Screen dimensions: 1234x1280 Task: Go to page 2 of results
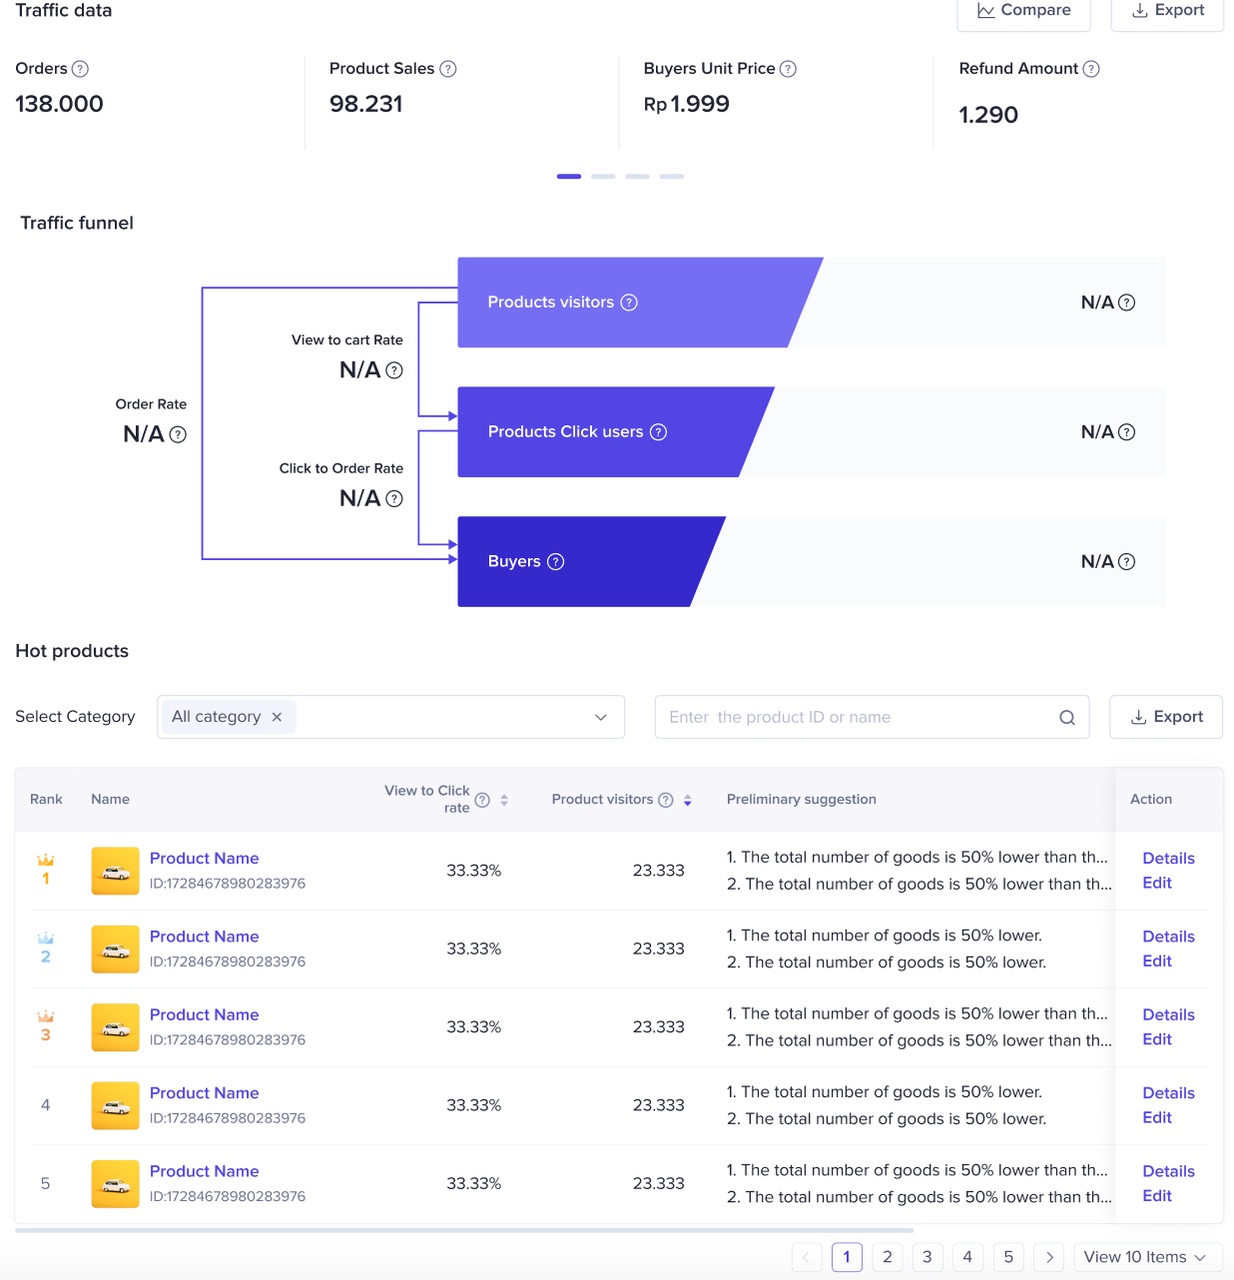(887, 1257)
